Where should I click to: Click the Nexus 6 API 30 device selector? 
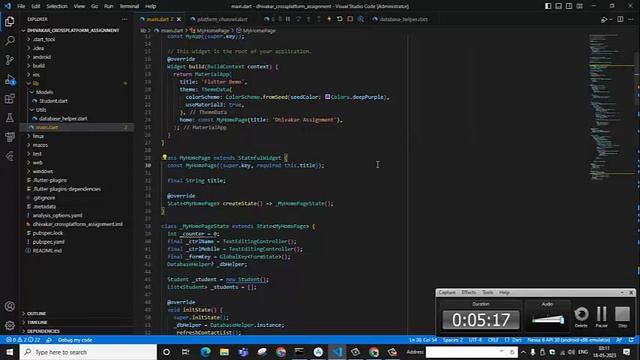tap(569, 340)
